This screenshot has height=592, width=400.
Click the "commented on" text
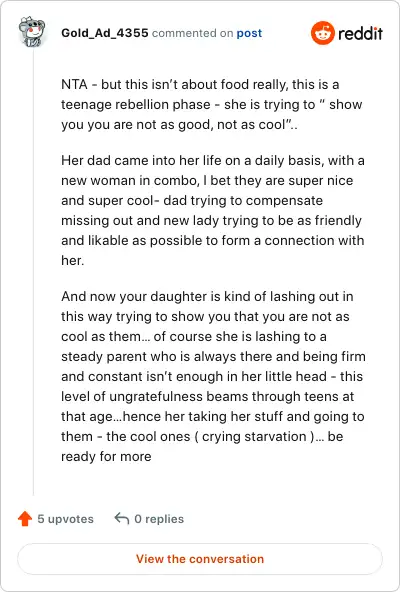(x=192, y=33)
